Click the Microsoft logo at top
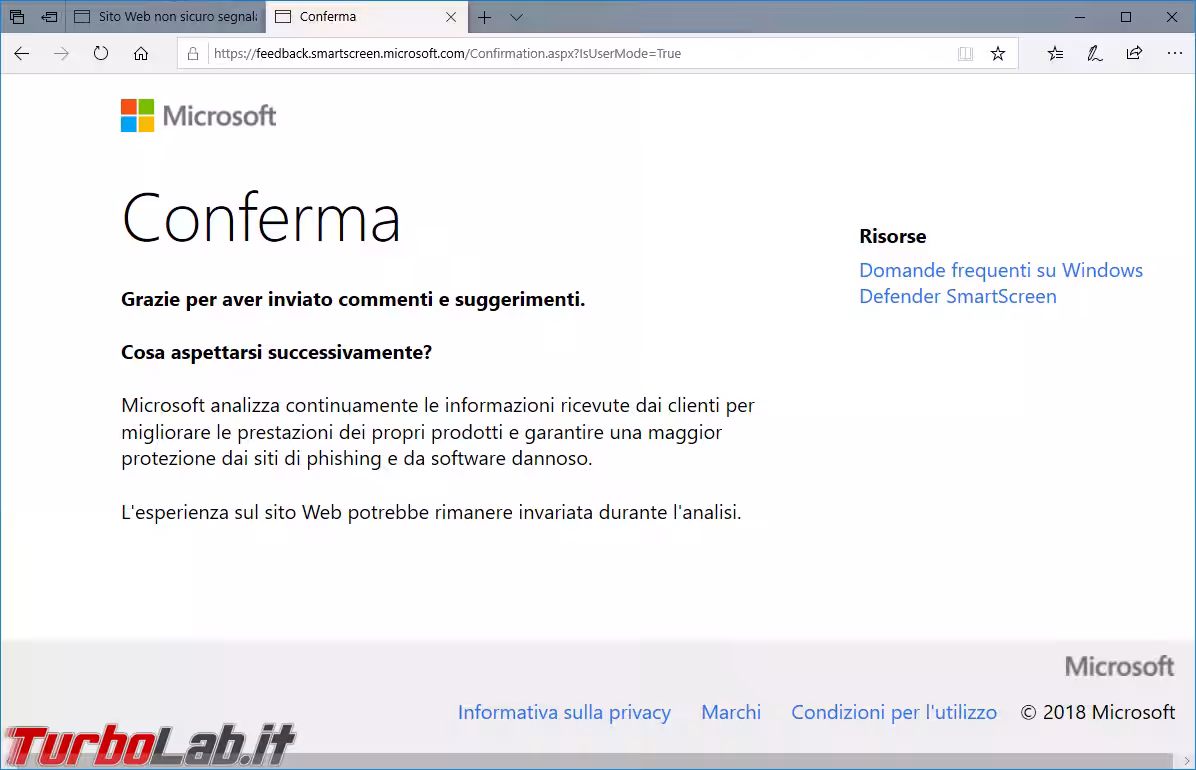1196x770 pixels. (198, 116)
